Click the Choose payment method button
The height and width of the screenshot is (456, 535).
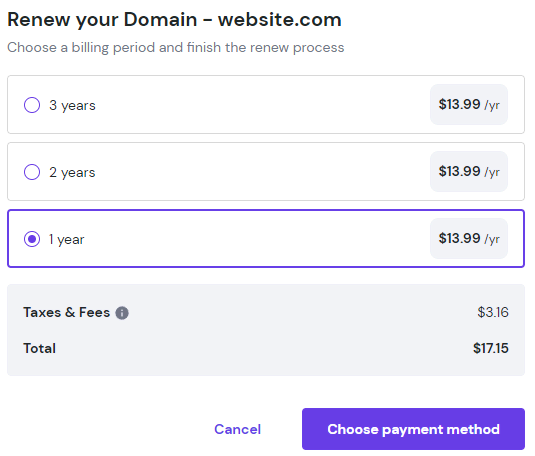click(x=413, y=429)
